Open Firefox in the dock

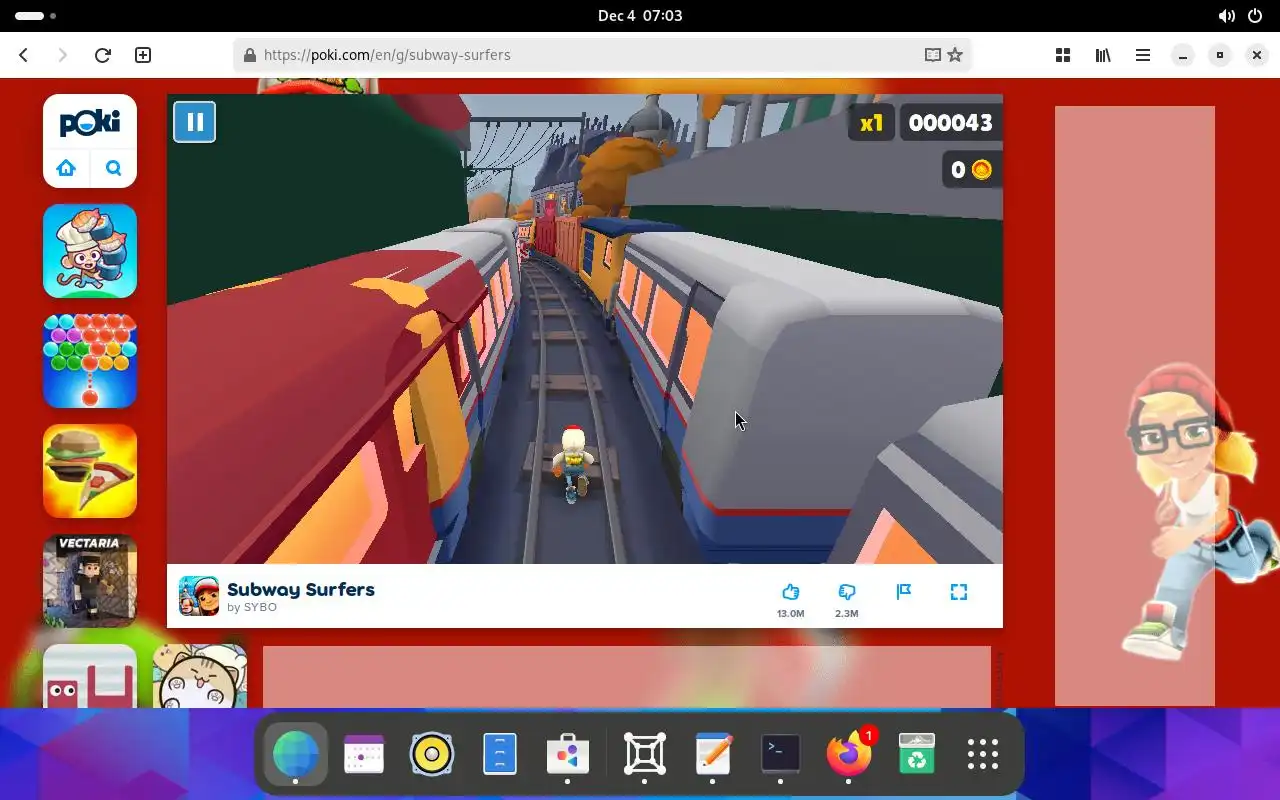tap(849, 754)
